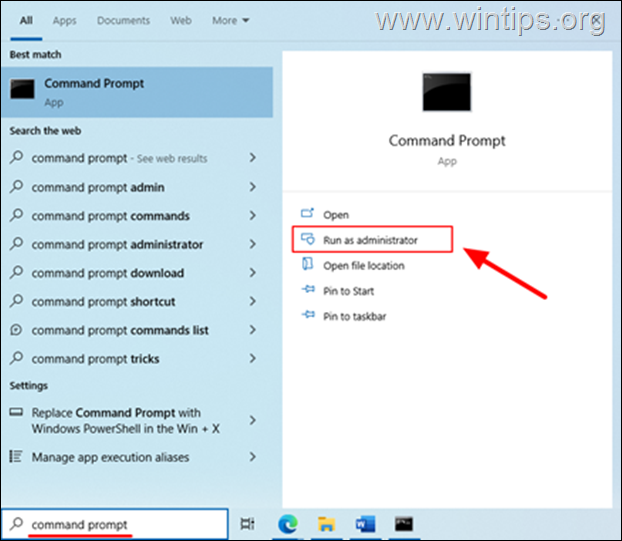Switch to the Documents search tab
622x541 pixels.
coord(123,21)
